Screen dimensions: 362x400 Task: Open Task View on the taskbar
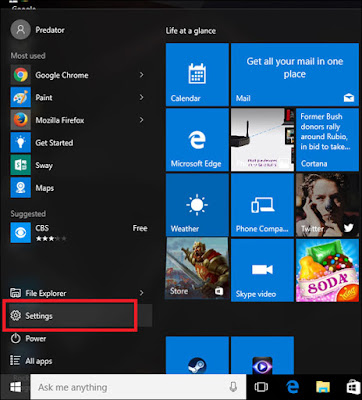pyautogui.click(x=261, y=387)
